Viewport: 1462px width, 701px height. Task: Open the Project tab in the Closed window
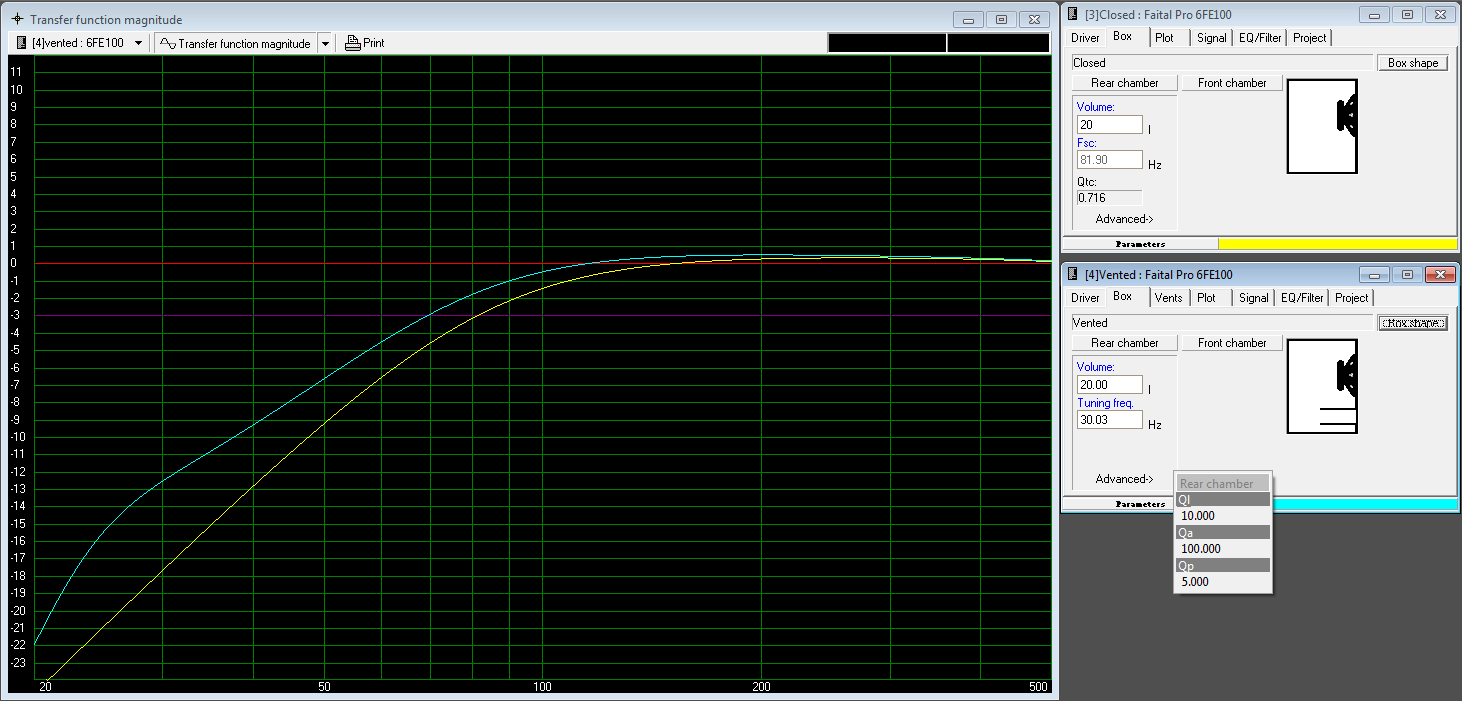point(1309,38)
